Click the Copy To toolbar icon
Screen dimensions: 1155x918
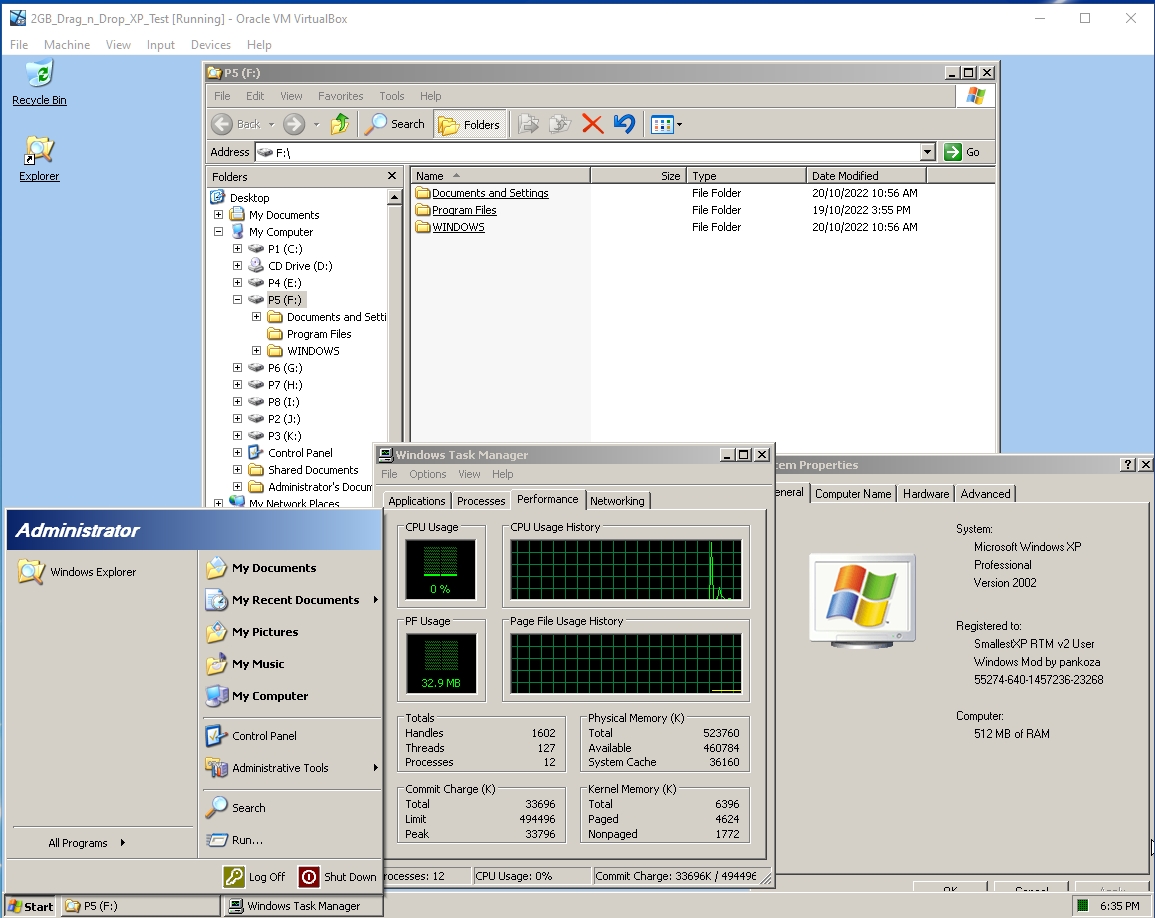[x=560, y=124]
